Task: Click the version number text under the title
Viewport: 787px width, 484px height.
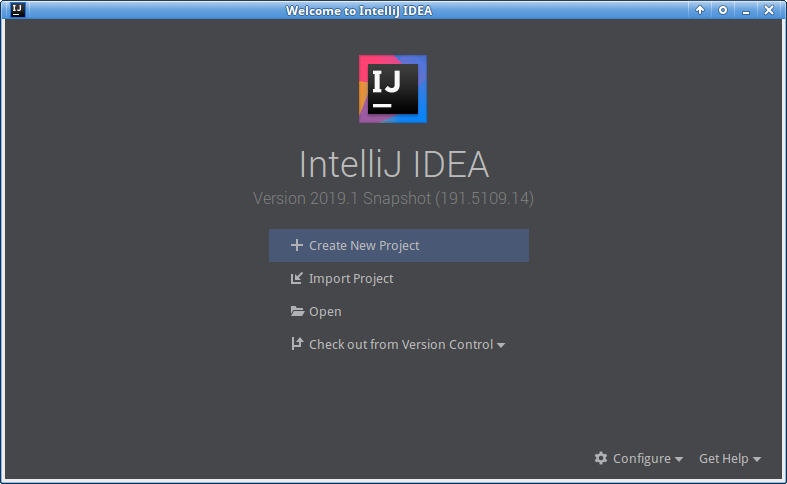Action: click(x=393, y=199)
